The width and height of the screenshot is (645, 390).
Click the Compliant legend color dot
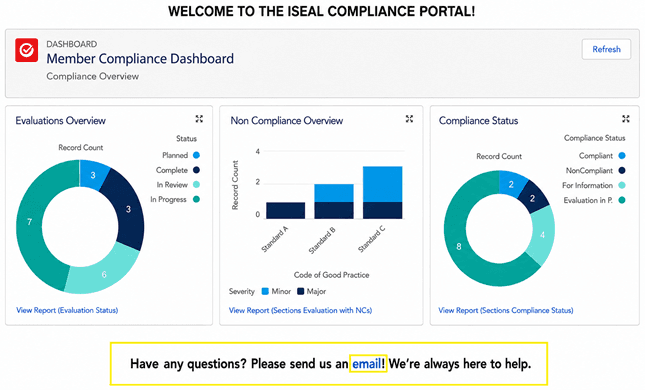click(622, 156)
